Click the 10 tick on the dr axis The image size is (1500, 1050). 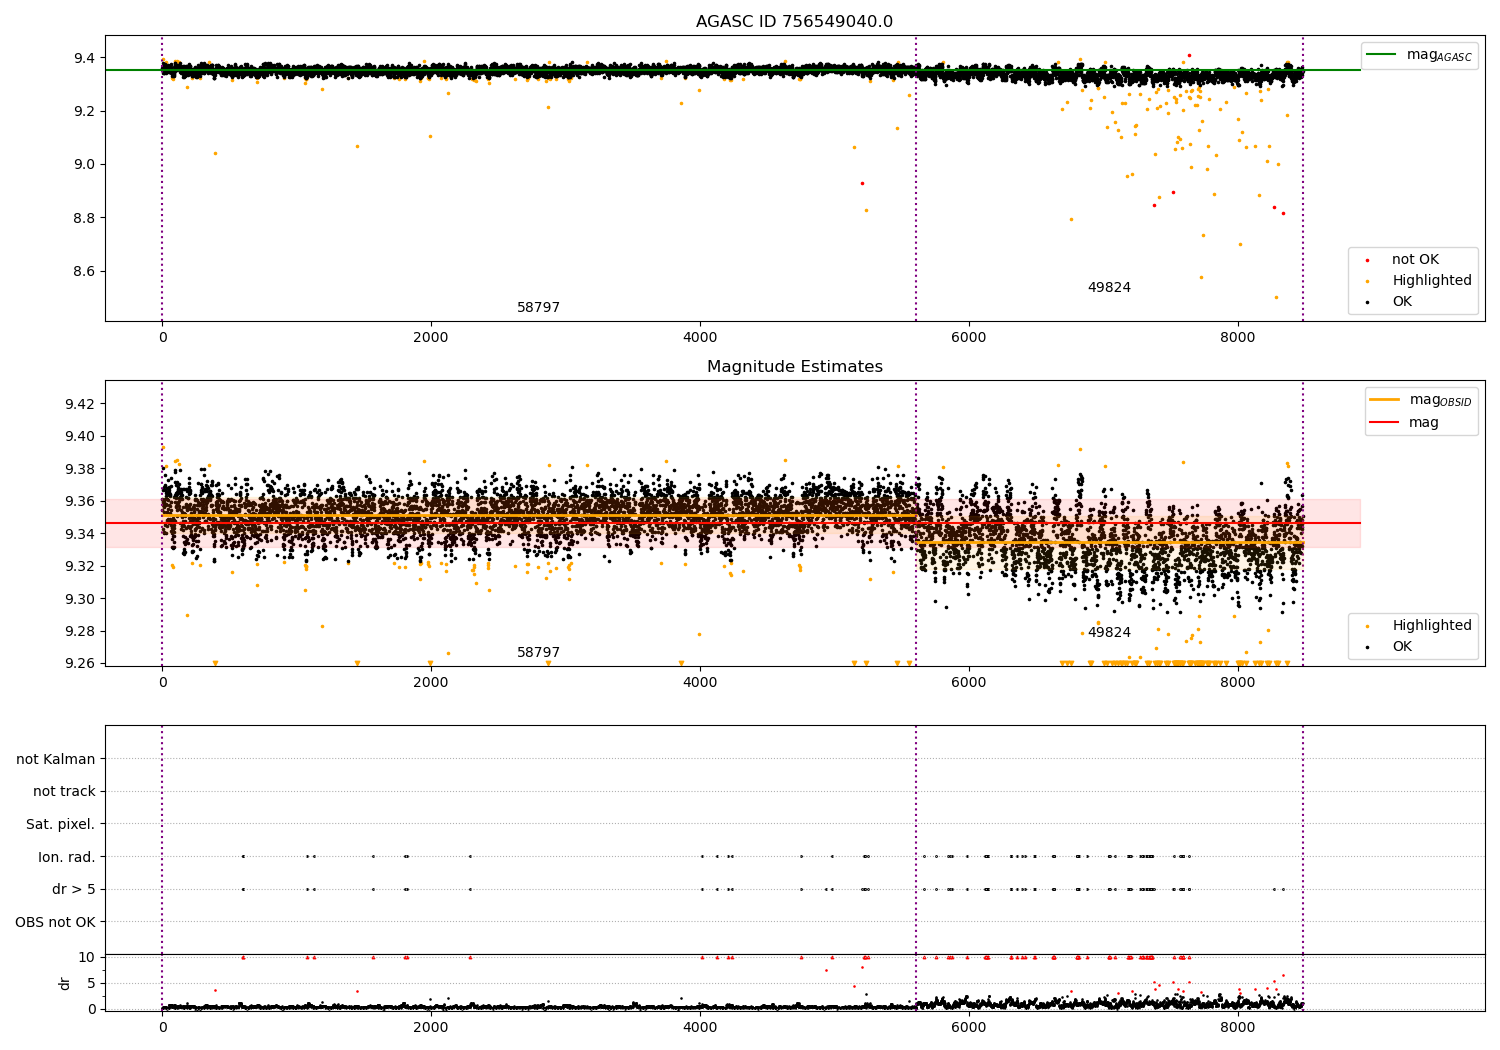click(87, 957)
